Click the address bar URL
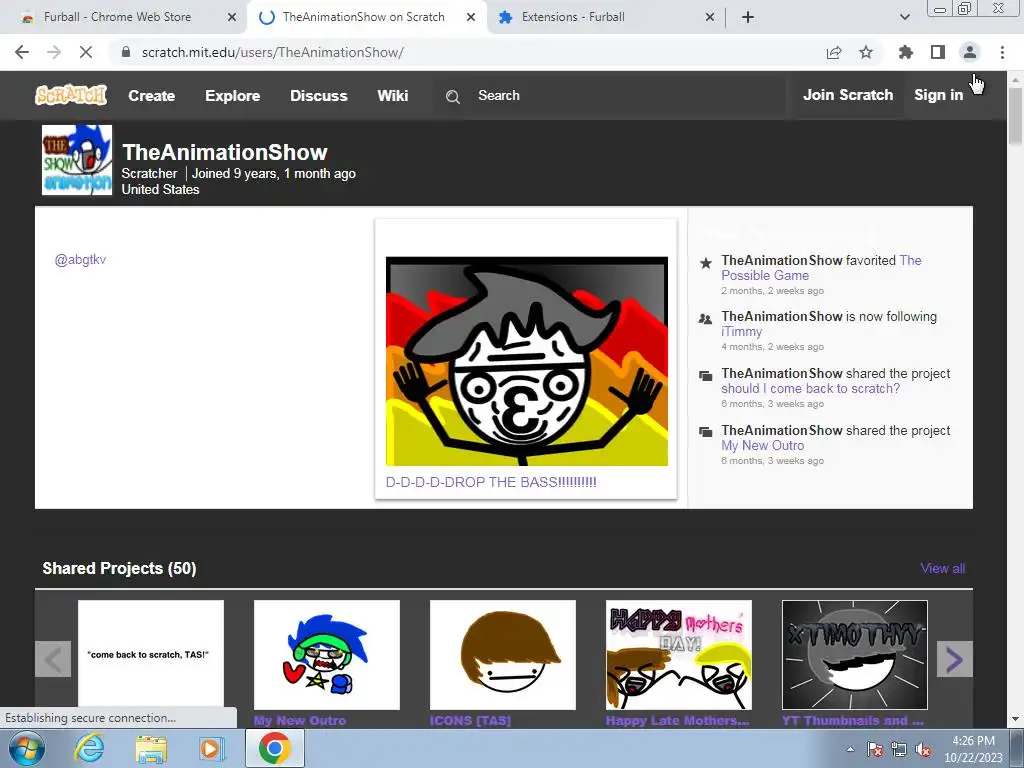The width and height of the screenshot is (1024, 768). tap(272, 52)
